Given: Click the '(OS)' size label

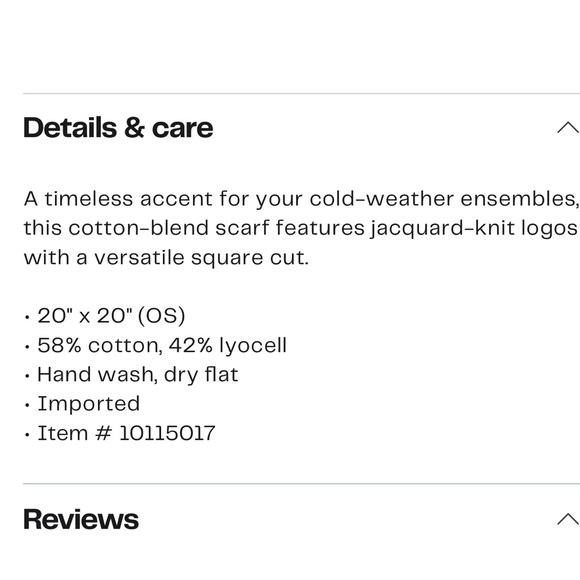Looking at the screenshot, I should (x=161, y=316).
